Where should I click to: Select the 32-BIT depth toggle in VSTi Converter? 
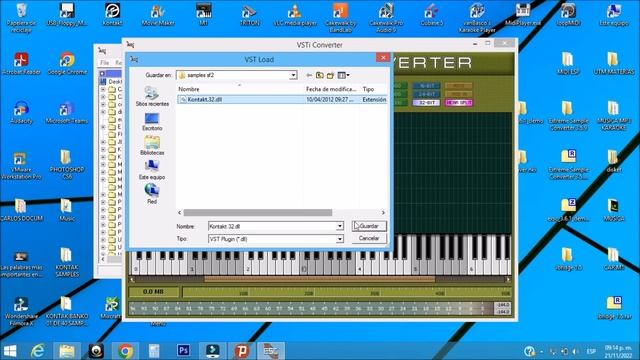426,103
